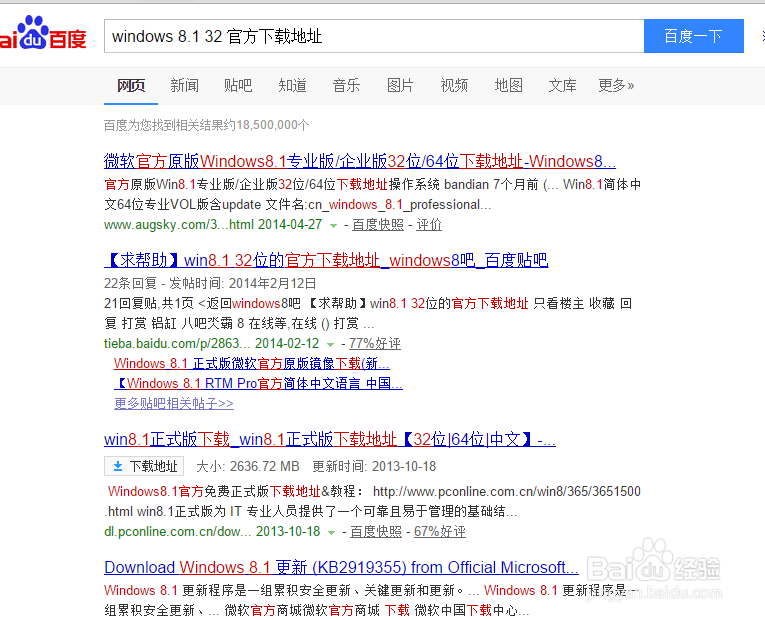Open 百度快照 for the pconline result

(376, 531)
